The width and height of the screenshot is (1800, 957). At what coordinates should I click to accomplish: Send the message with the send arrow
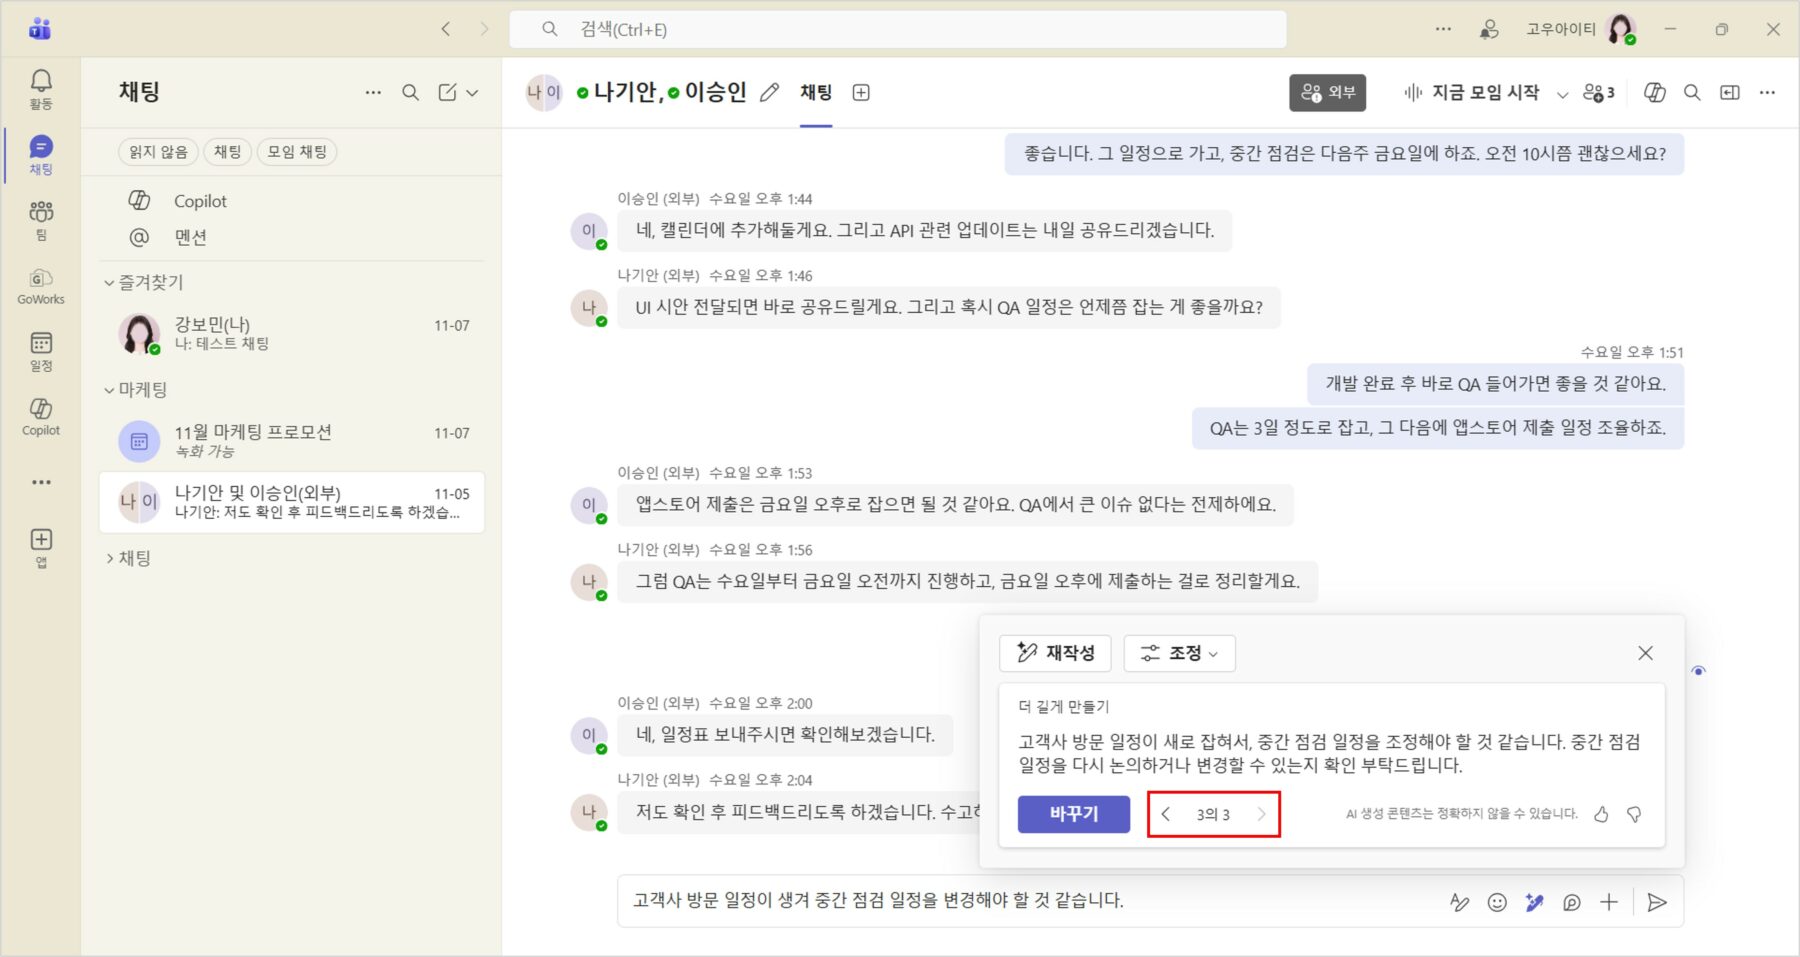pos(1657,902)
